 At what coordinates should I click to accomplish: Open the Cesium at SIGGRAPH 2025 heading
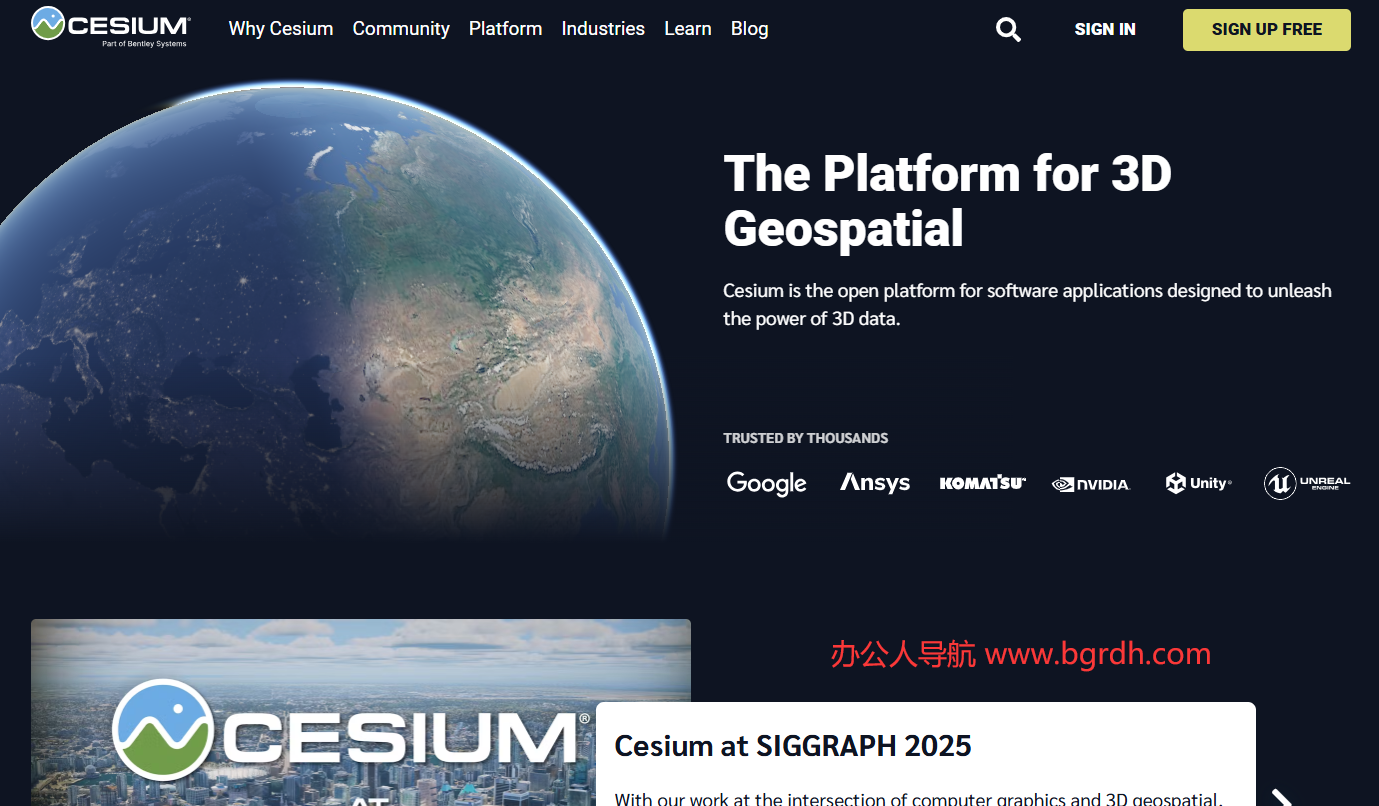(793, 746)
